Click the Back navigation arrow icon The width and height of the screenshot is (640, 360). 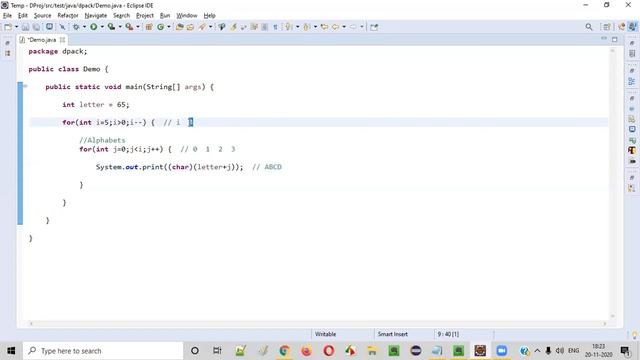(x=335, y=27)
